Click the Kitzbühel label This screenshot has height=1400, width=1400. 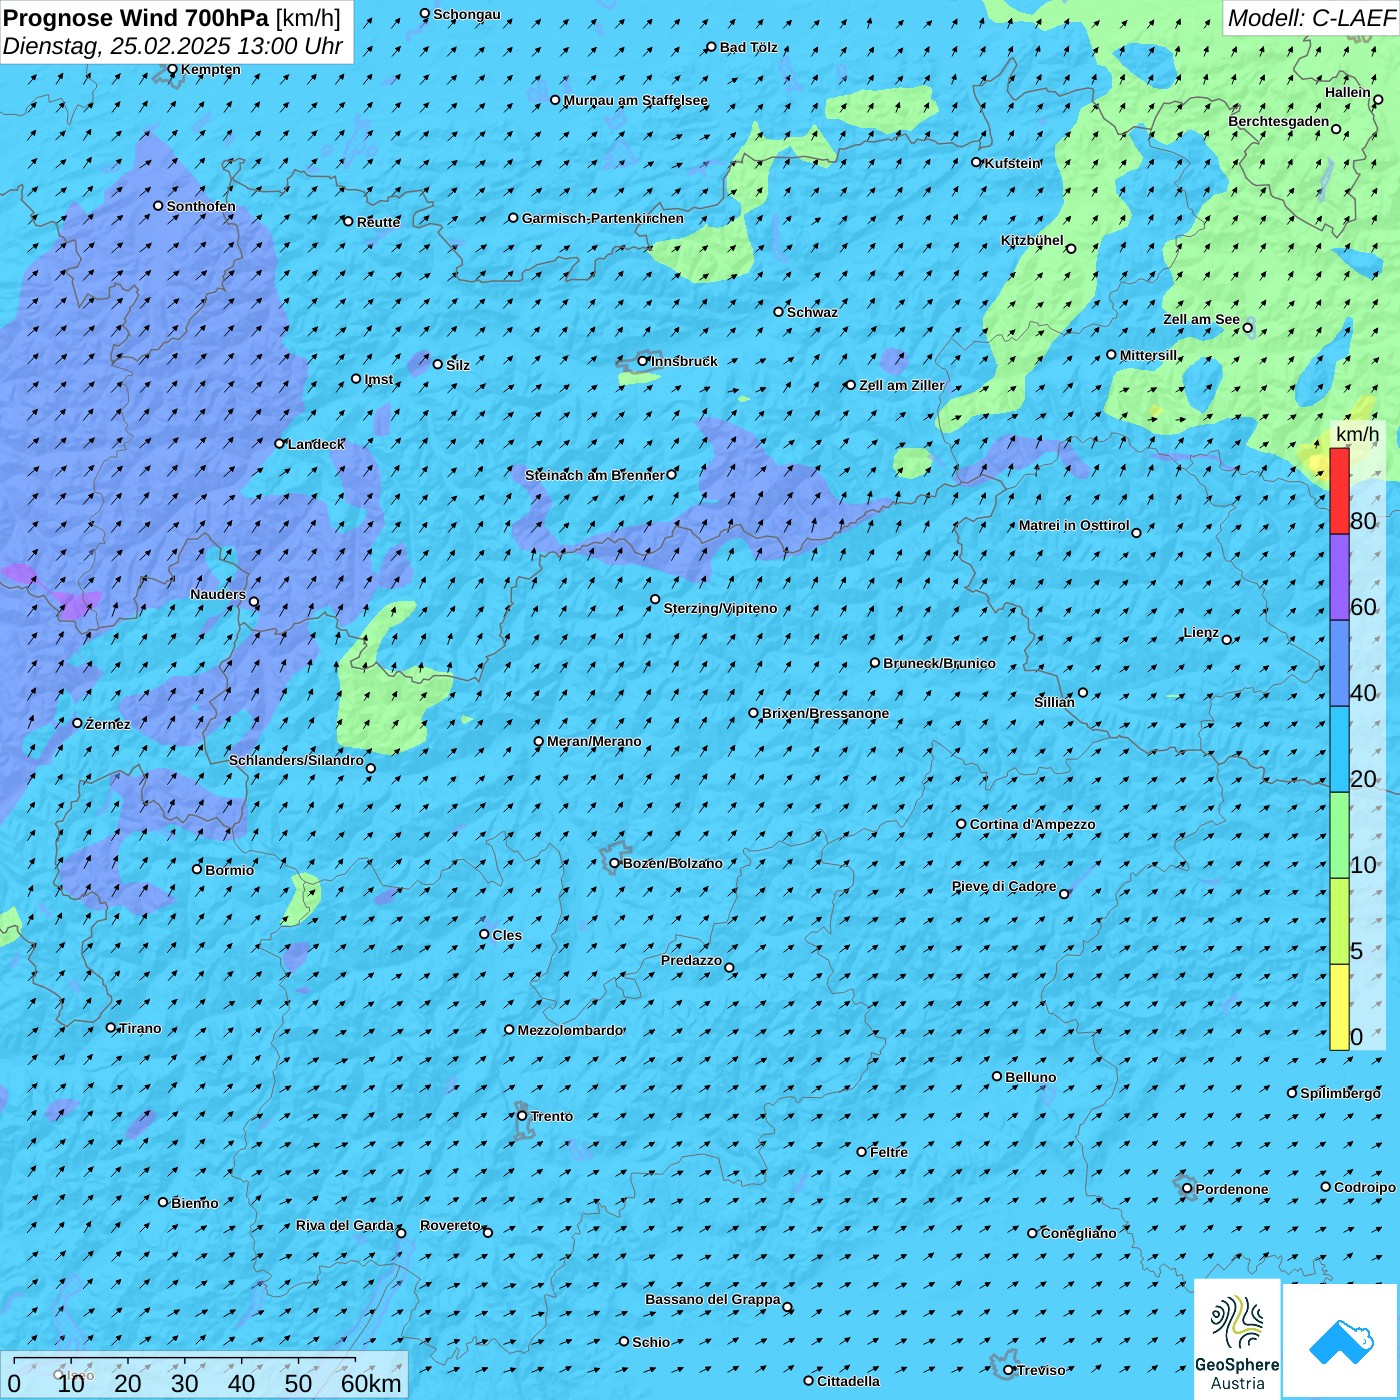coord(1032,240)
